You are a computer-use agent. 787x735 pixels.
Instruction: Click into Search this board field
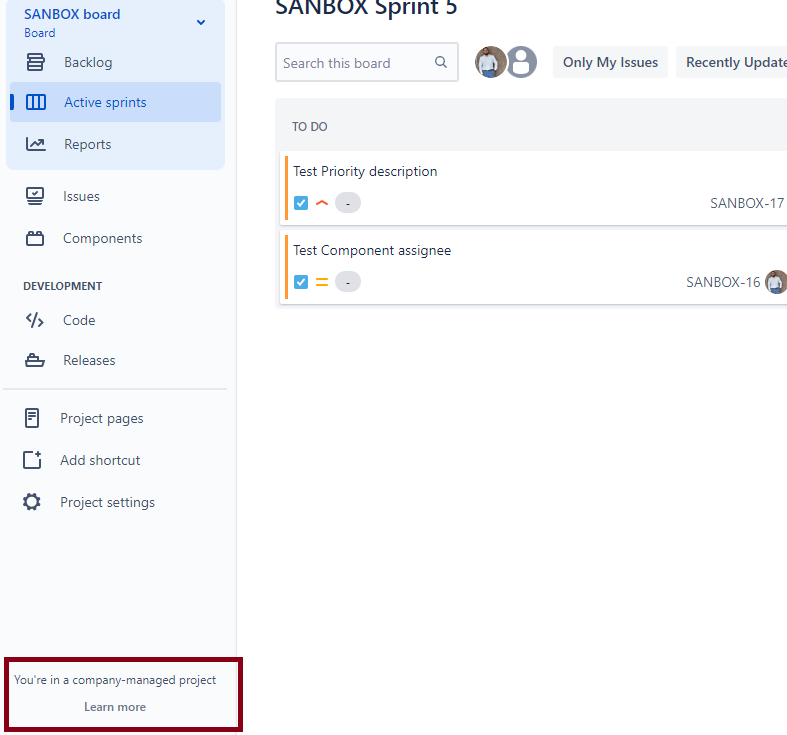366,62
